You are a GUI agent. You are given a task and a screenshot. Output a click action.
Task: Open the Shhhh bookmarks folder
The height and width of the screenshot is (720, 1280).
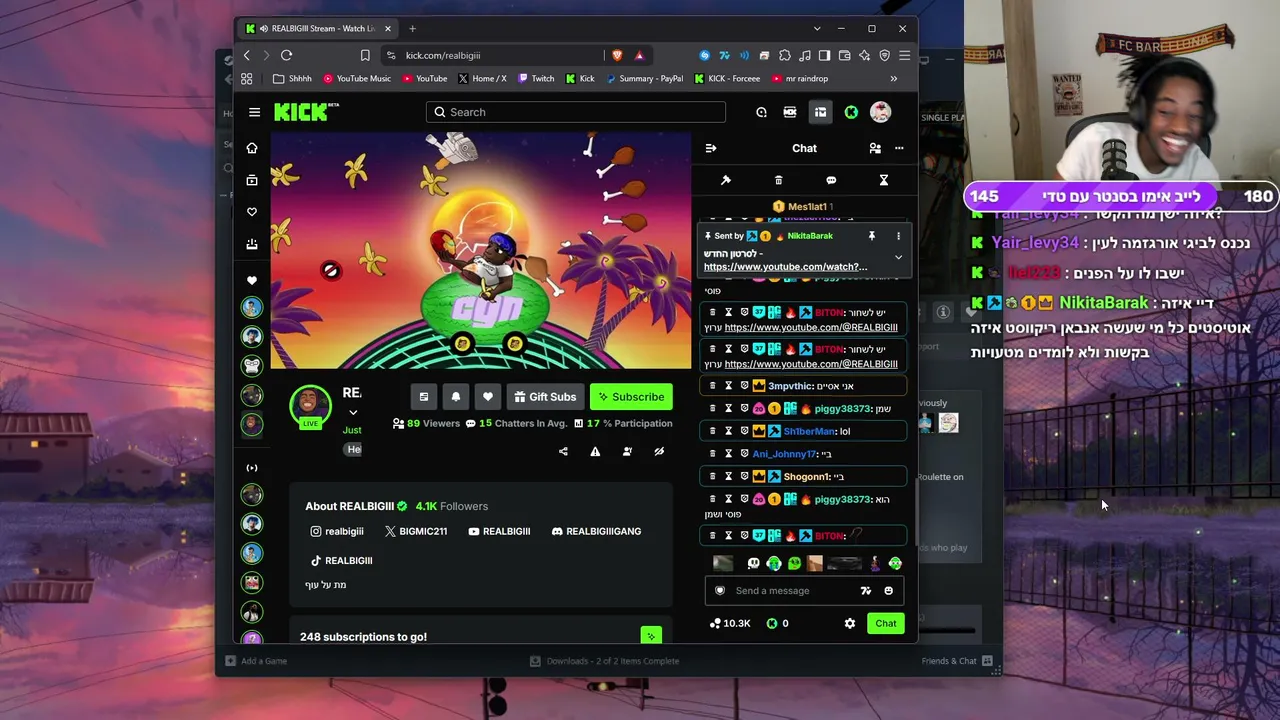[x=292, y=78]
